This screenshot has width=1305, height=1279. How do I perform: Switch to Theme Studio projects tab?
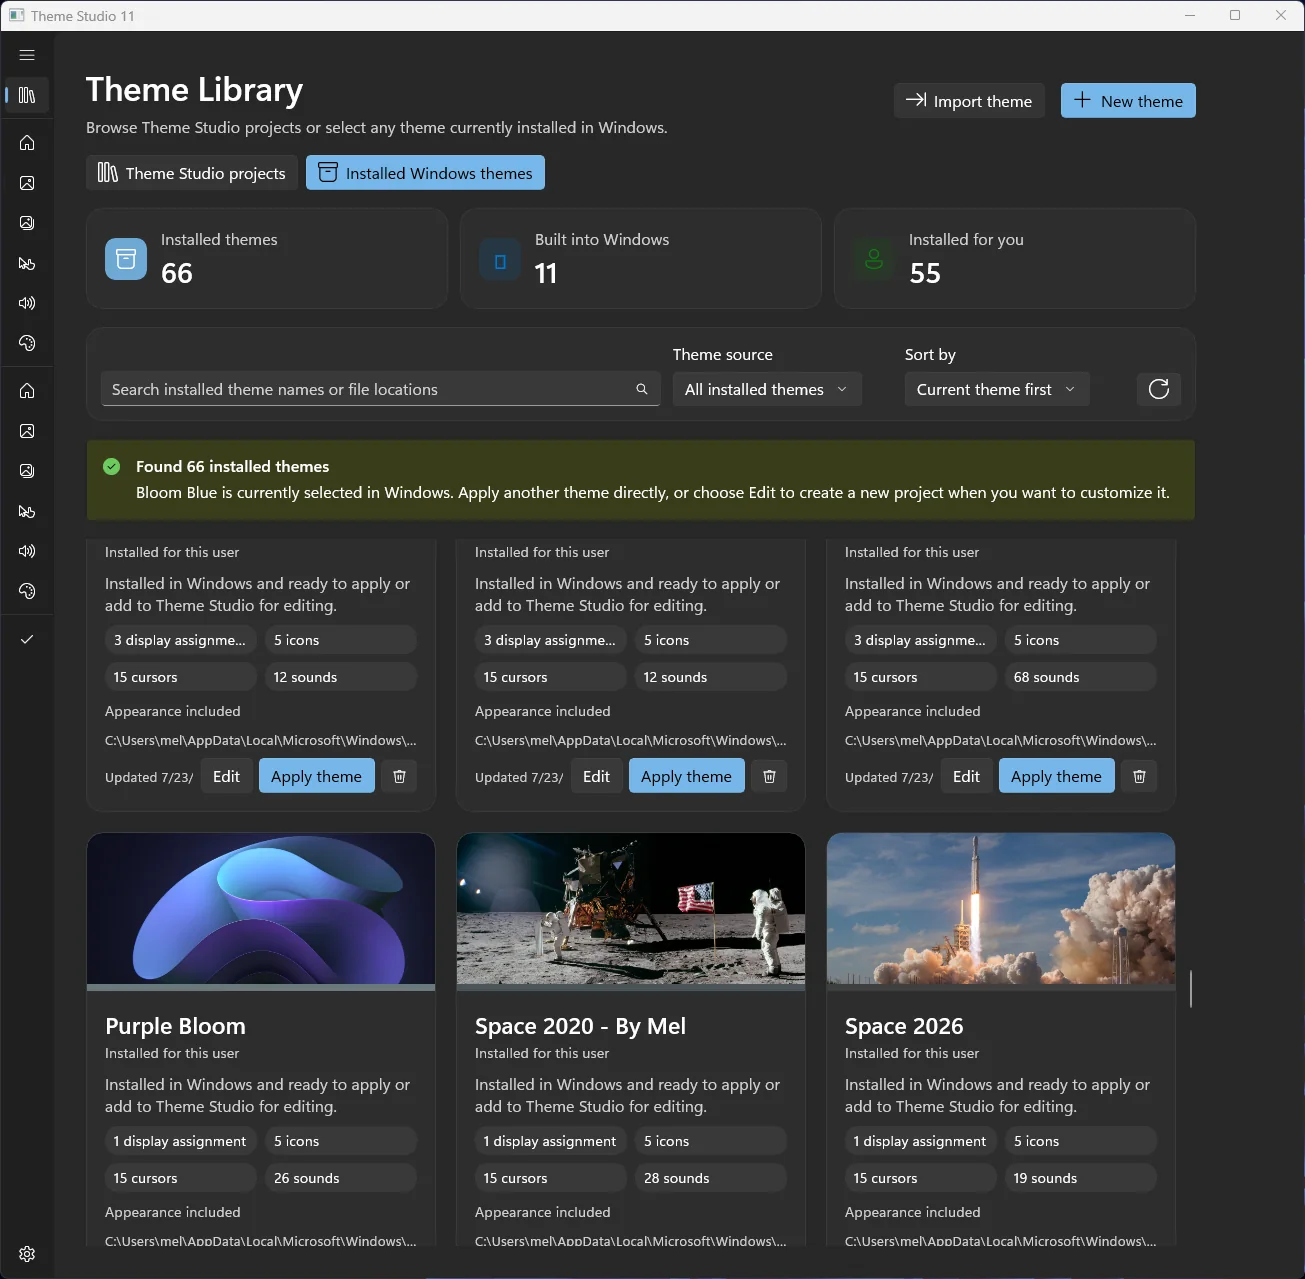[192, 173]
